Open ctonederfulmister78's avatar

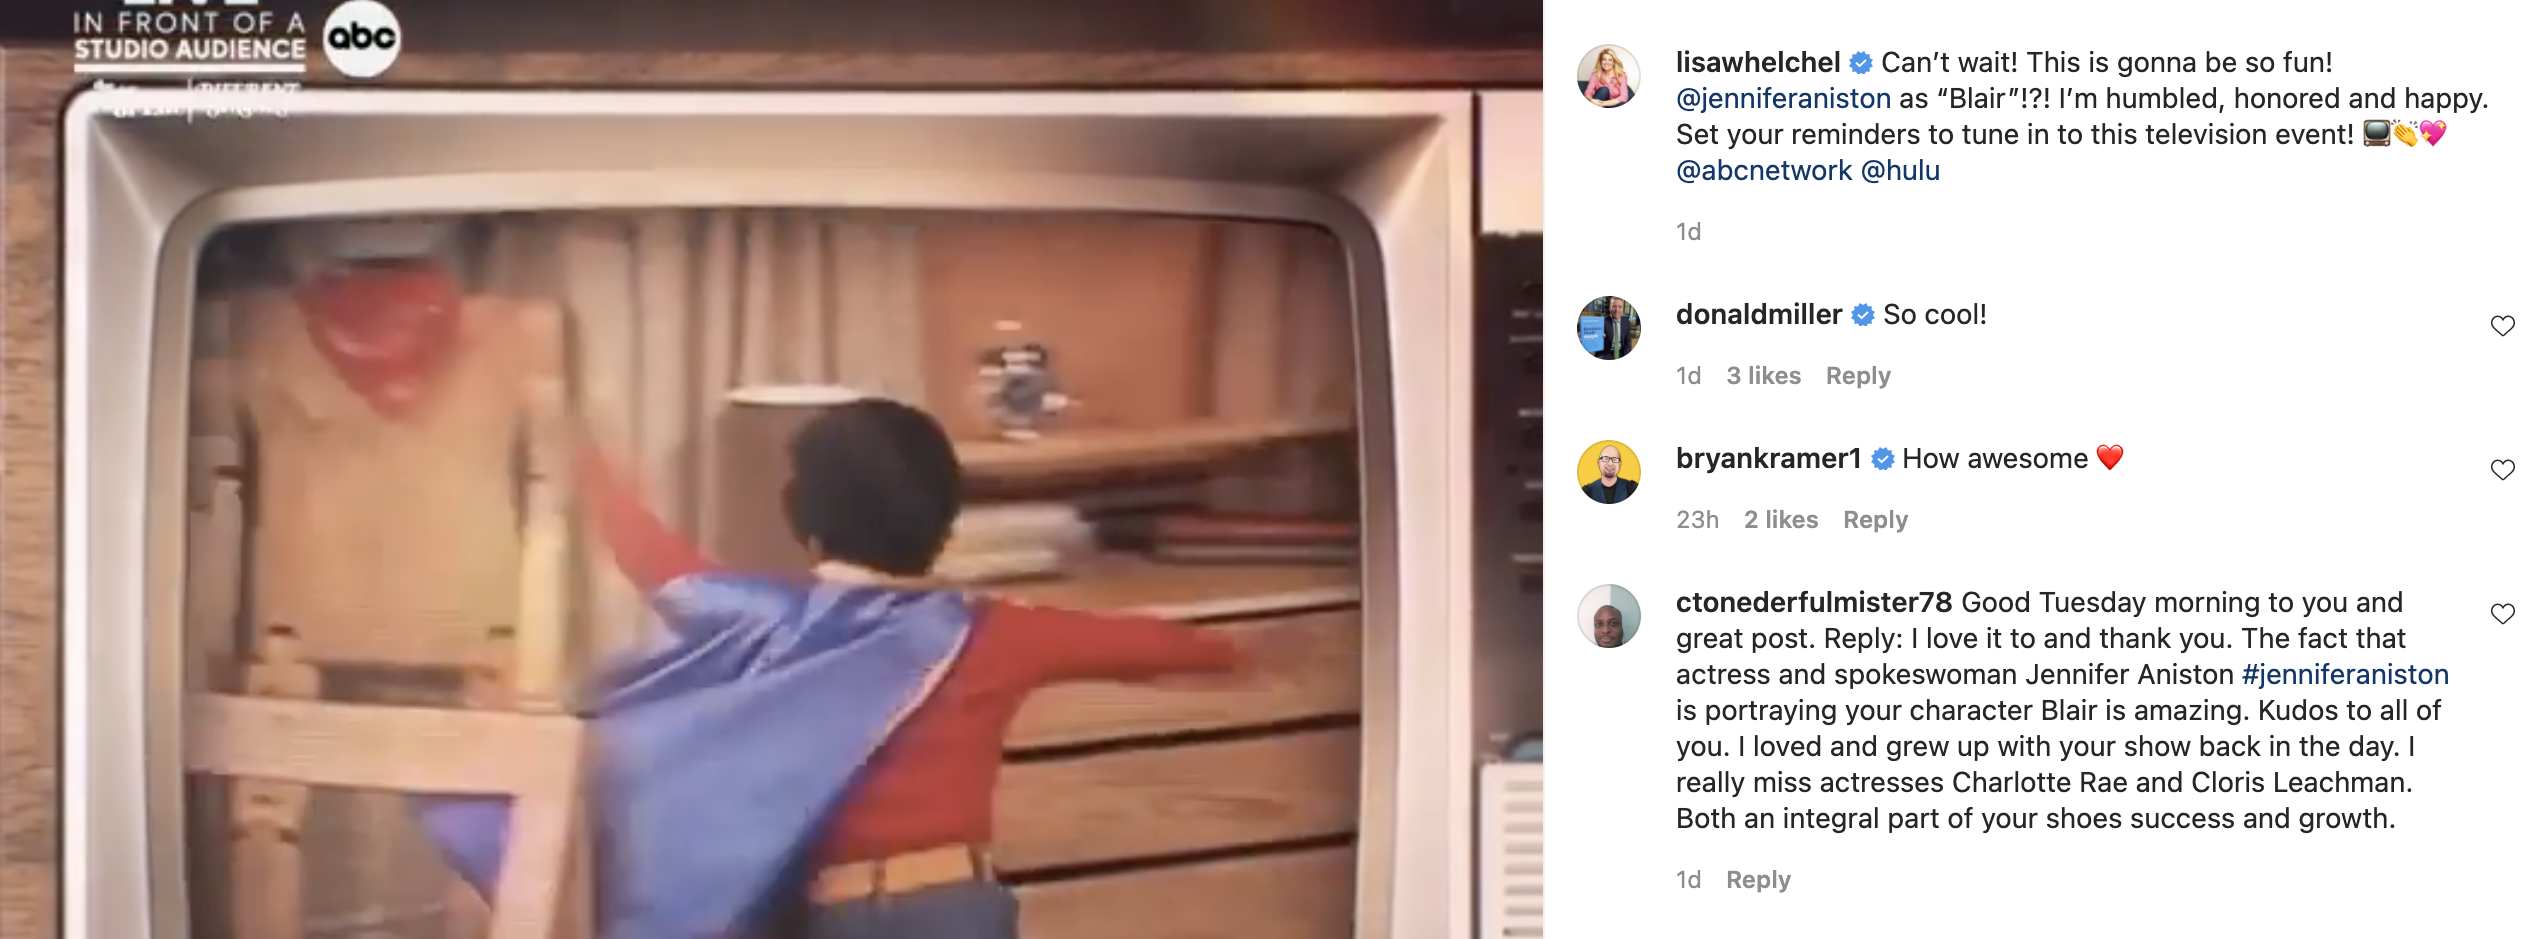coord(1609,616)
